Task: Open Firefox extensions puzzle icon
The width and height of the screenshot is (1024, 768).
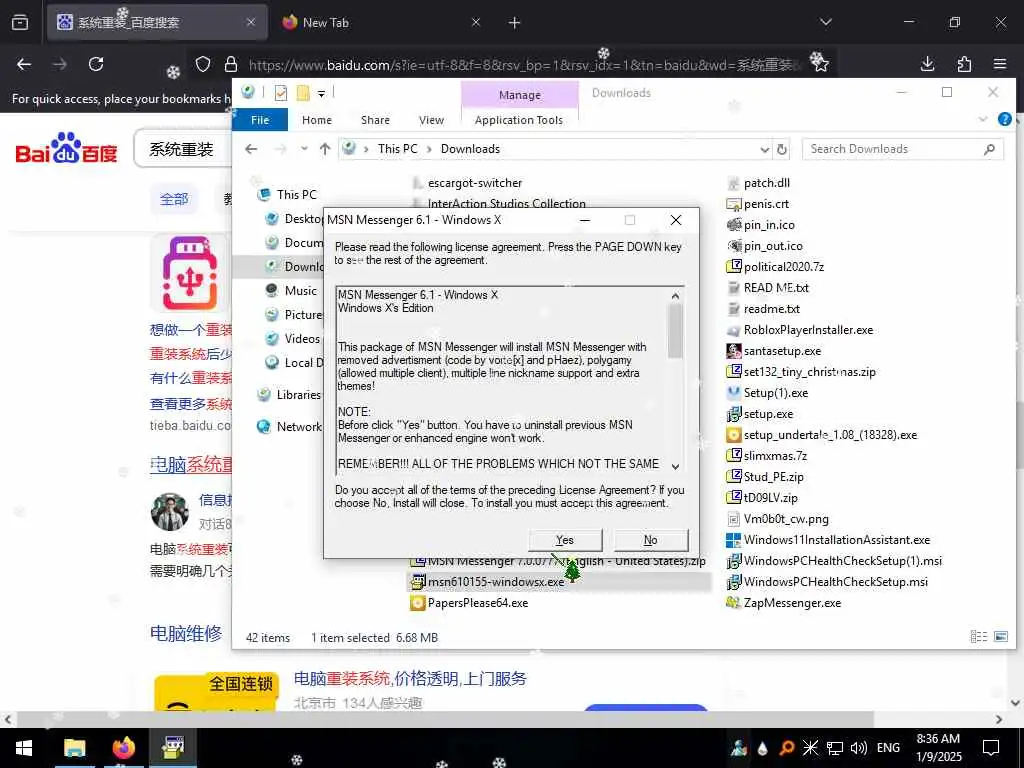Action: pos(964,64)
